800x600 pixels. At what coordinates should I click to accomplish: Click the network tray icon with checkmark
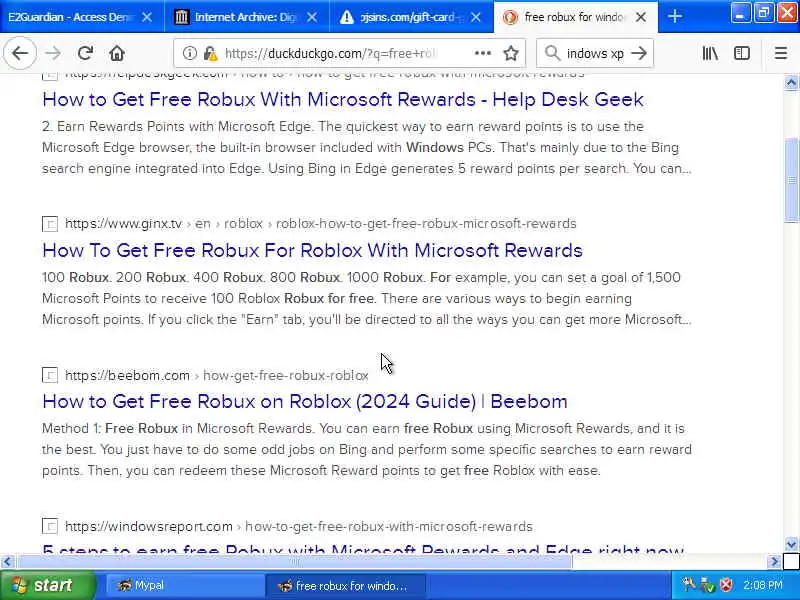707,585
